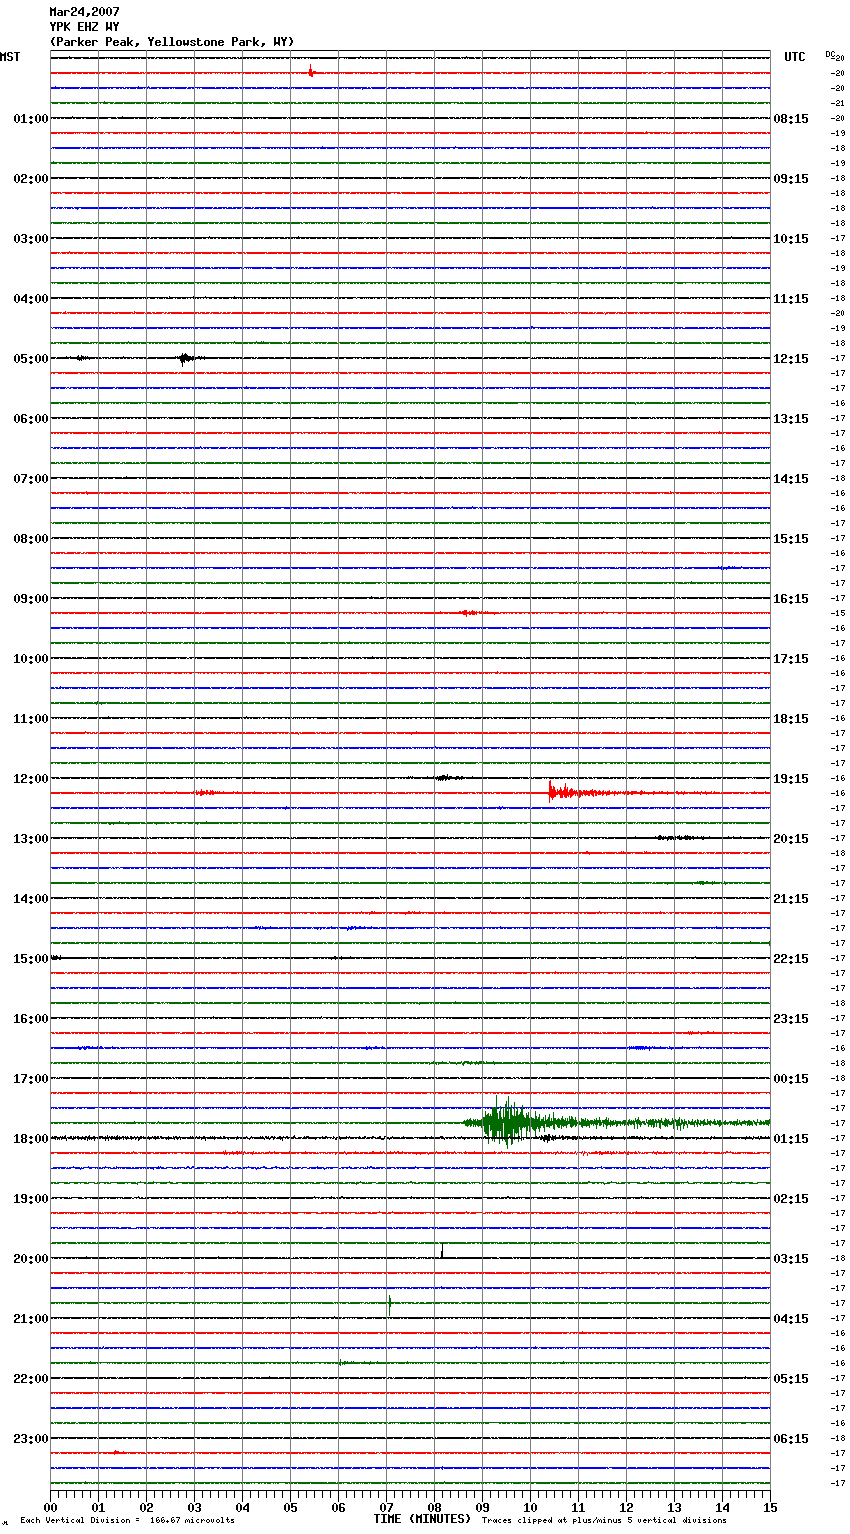Select the 23:00 MST hour label
Screen dimensions: 850x1534
[31, 1439]
